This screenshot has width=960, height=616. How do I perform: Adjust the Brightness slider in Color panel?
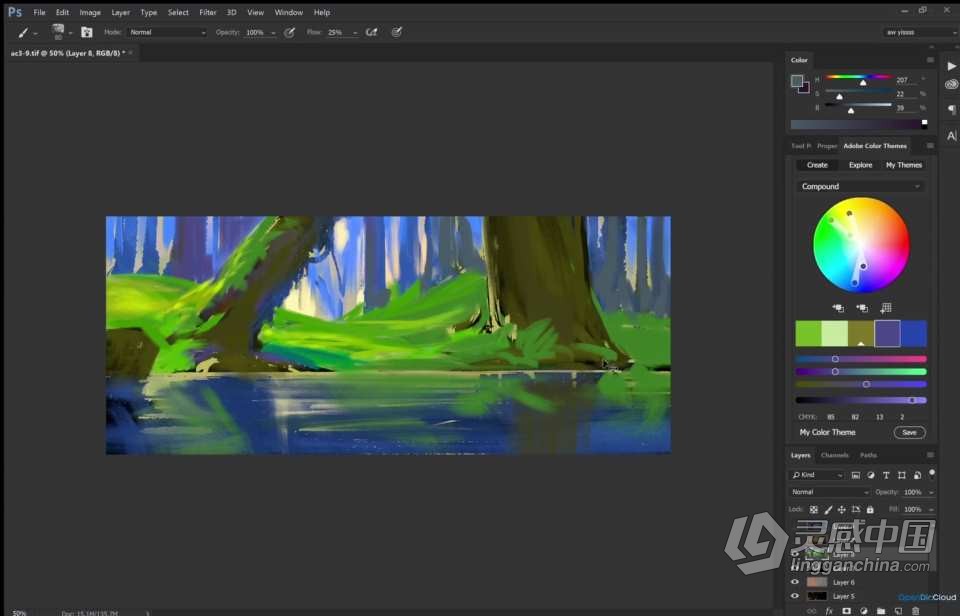click(858, 107)
